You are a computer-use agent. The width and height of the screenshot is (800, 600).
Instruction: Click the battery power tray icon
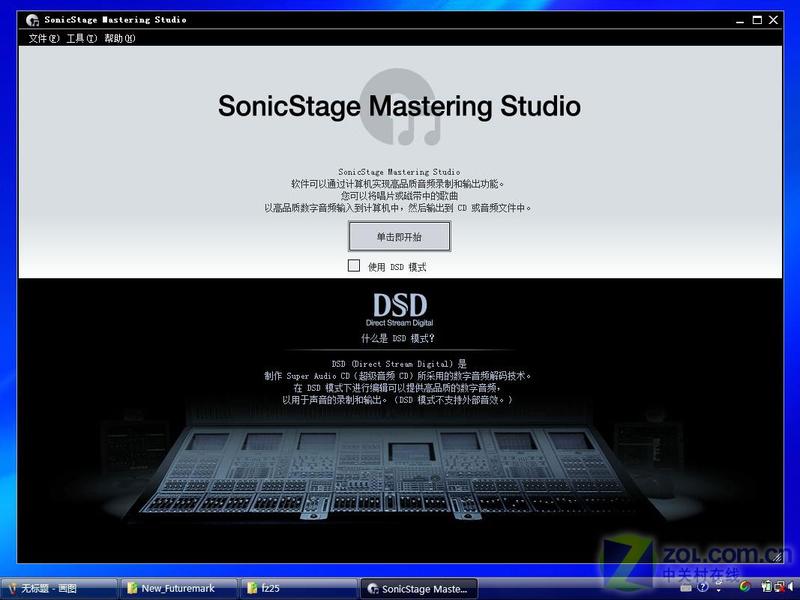tap(767, 587)
